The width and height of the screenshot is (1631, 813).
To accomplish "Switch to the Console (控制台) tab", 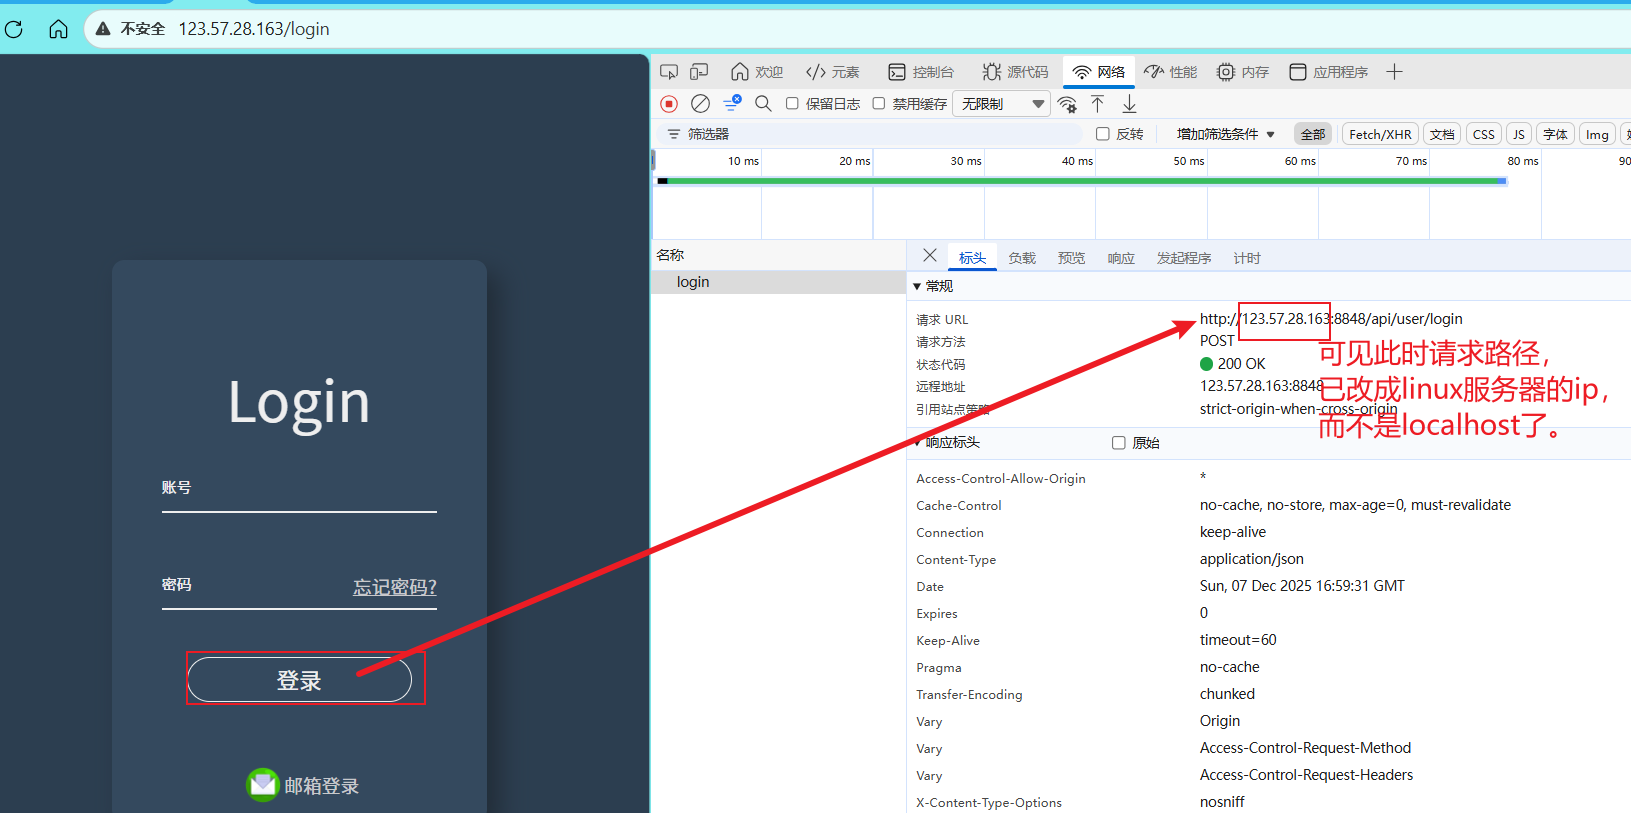I will [x=921, y=72].
